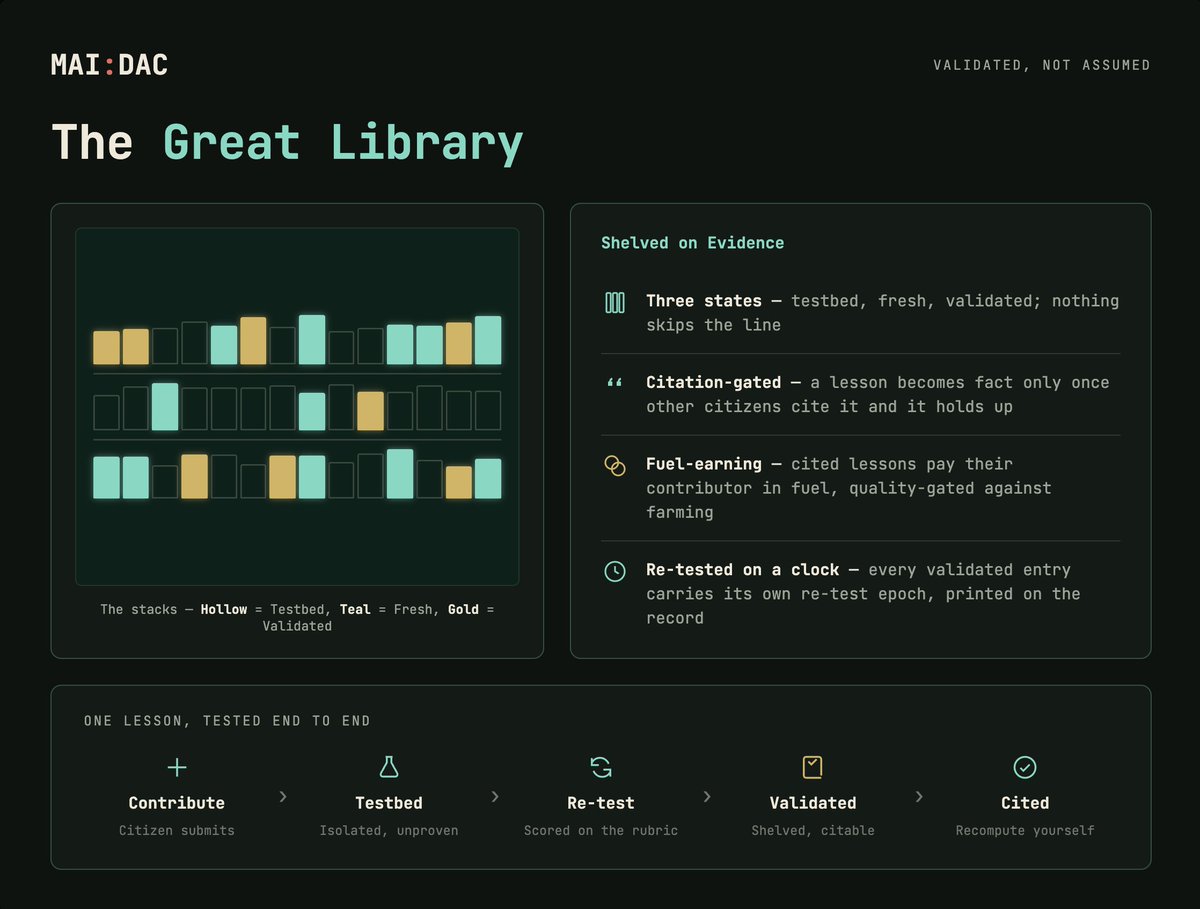Click the 'Shelved on Evidence' heading
The height and width of the screenshot is (909, 1200).
[x=692, y=243]
